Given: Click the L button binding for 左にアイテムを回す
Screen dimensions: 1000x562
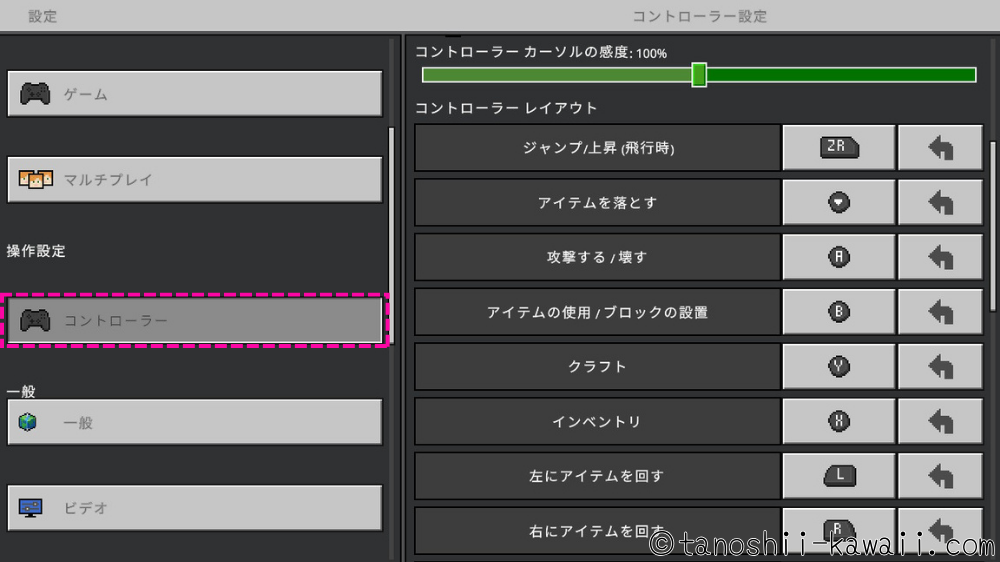Looking at the screenshot, I should pos(838,475).
